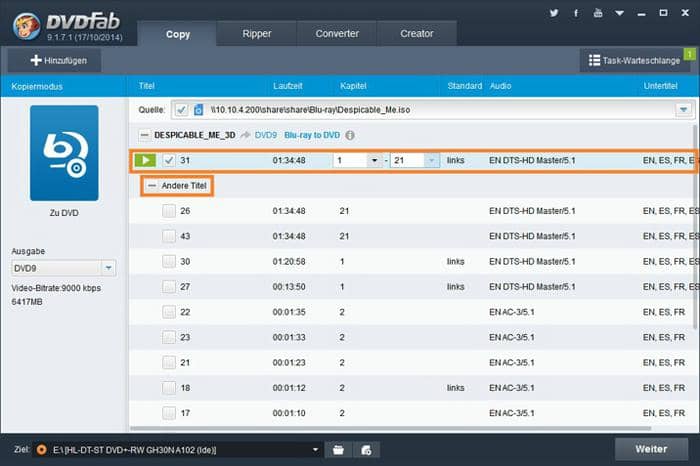Screen dimensions: 700x466
Task: Uncheck the checkbox for title 31
Action: tap(169, 160)
